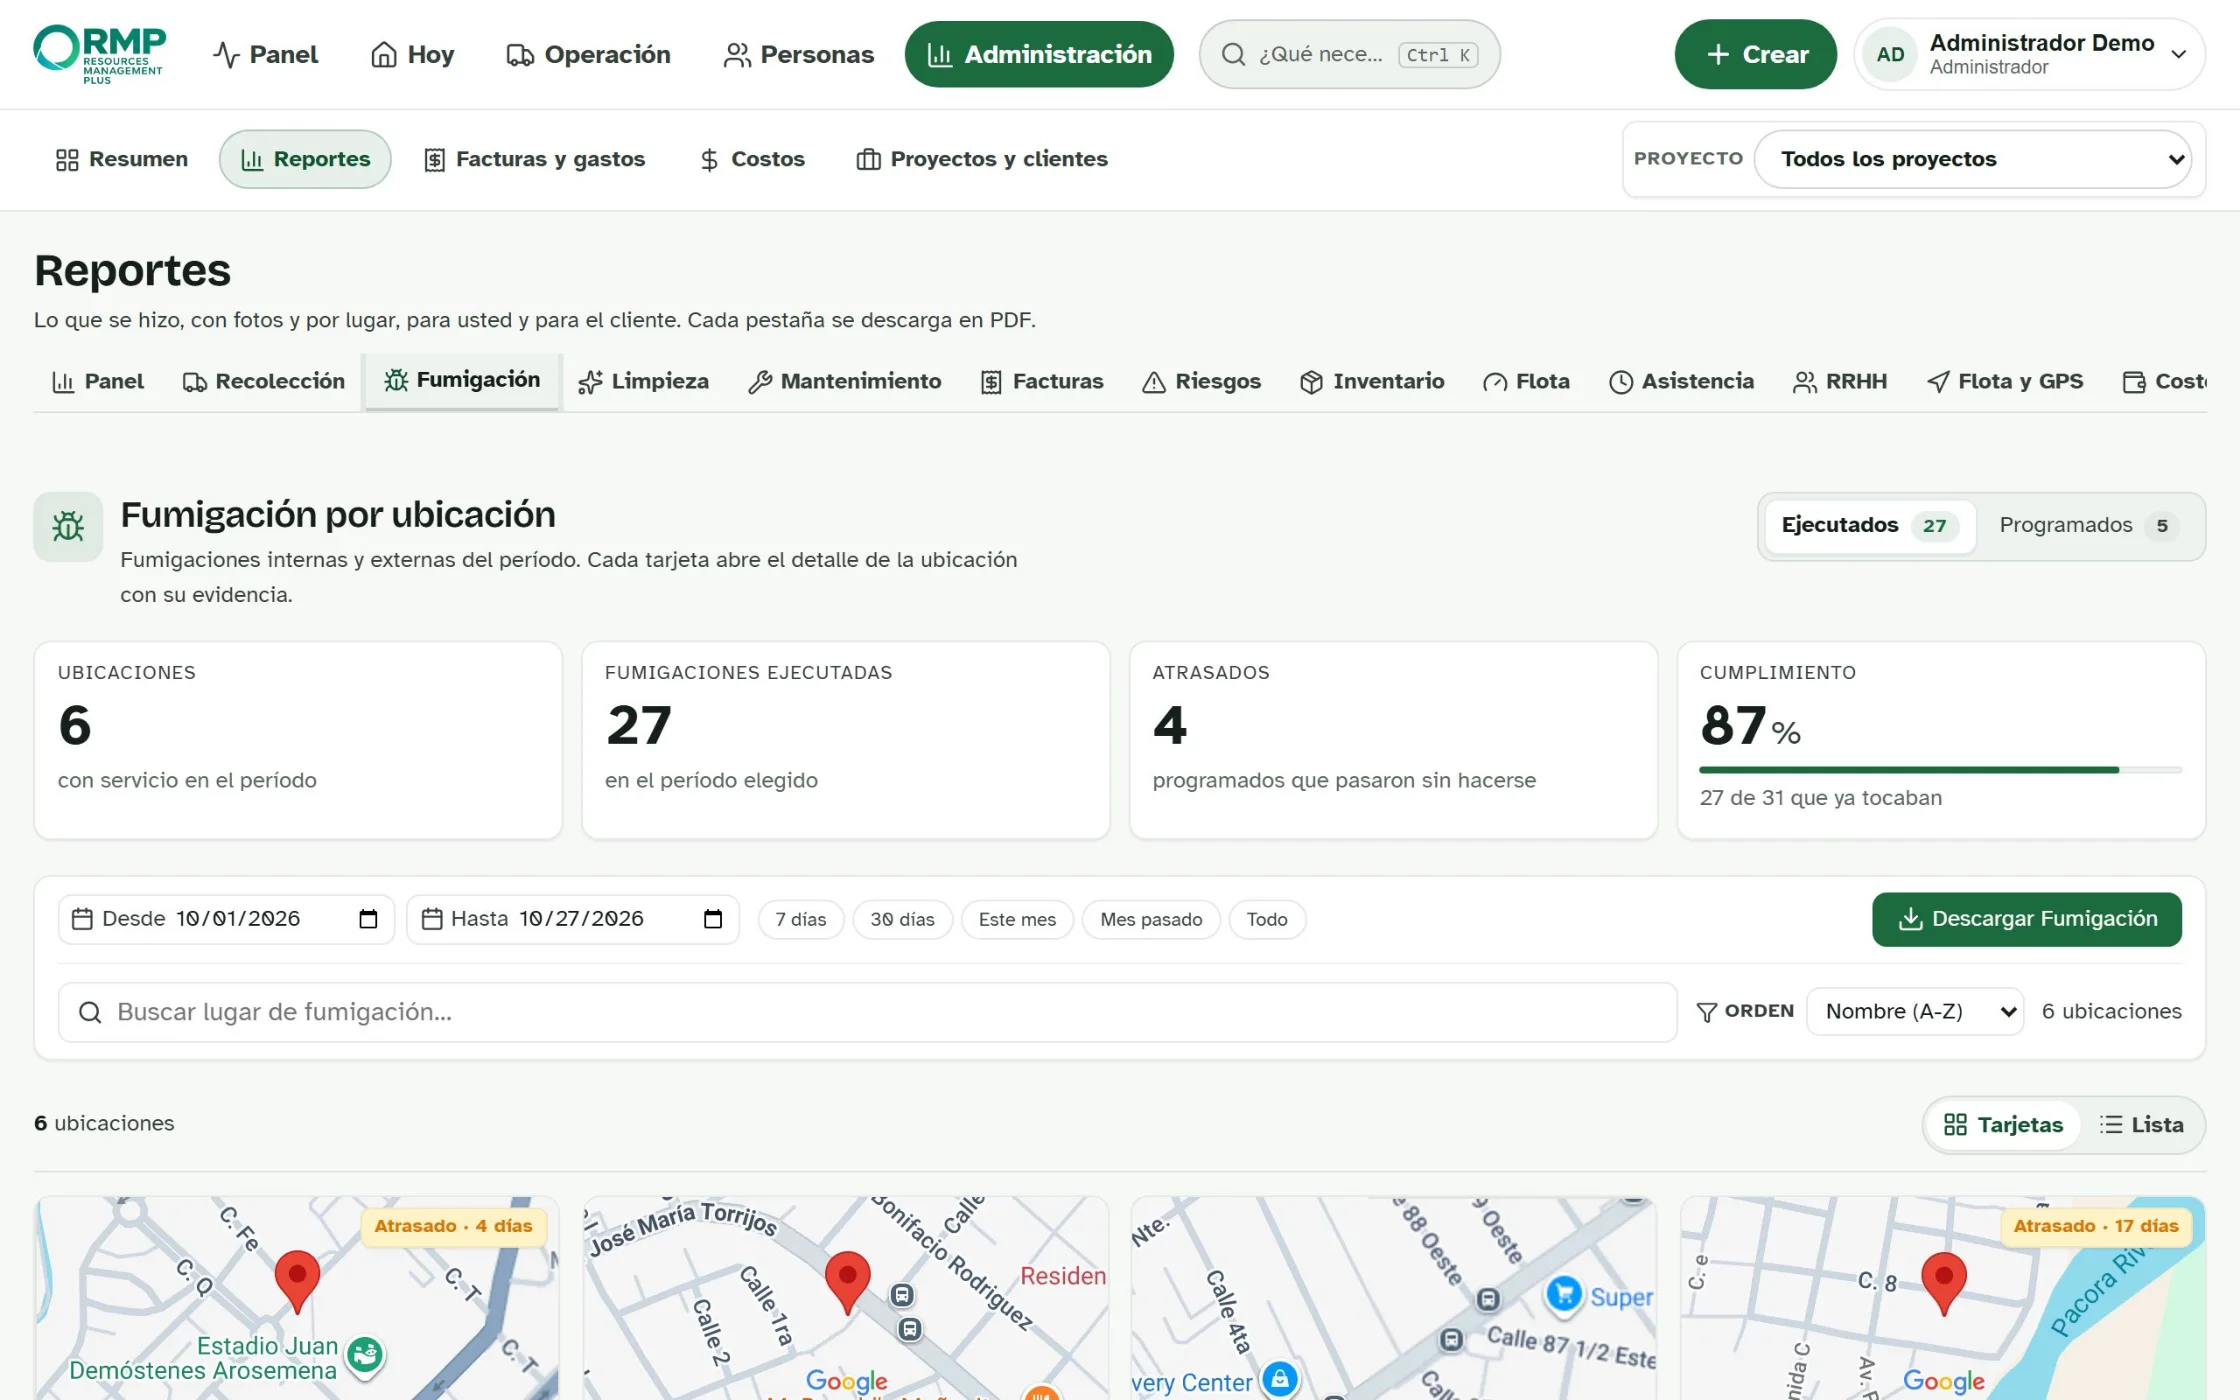2240x1400 pixels.
Task: Switch to the Recolección report tab
Action: (264, 381)
